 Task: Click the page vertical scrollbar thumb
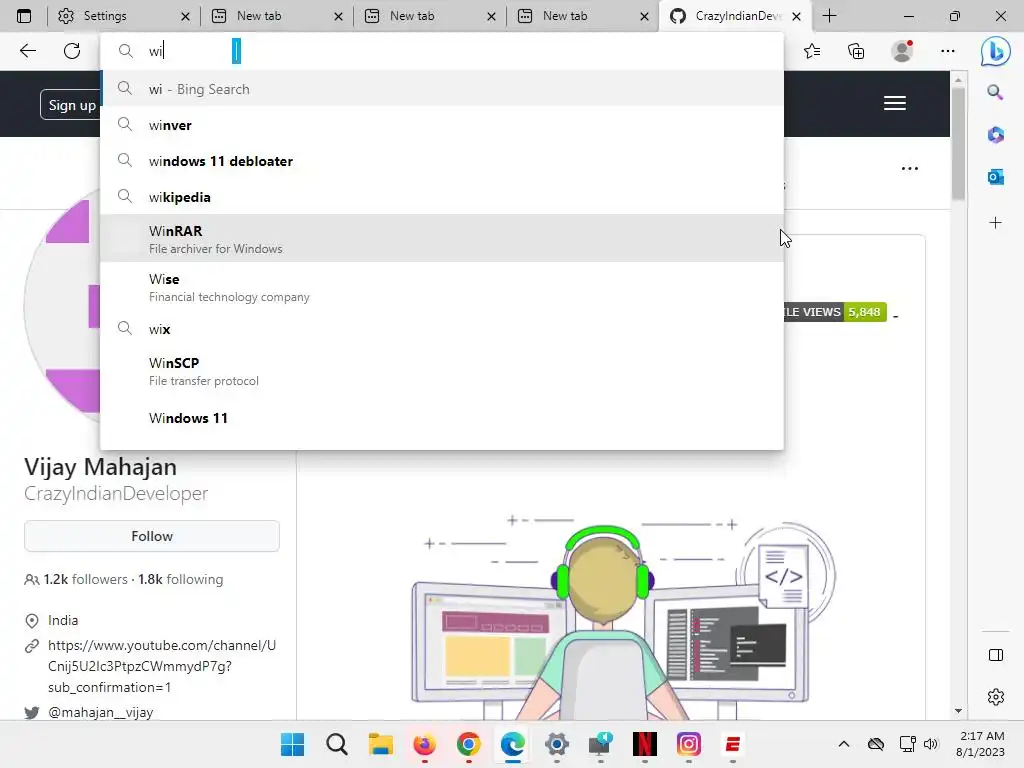(x=958, y=144)
